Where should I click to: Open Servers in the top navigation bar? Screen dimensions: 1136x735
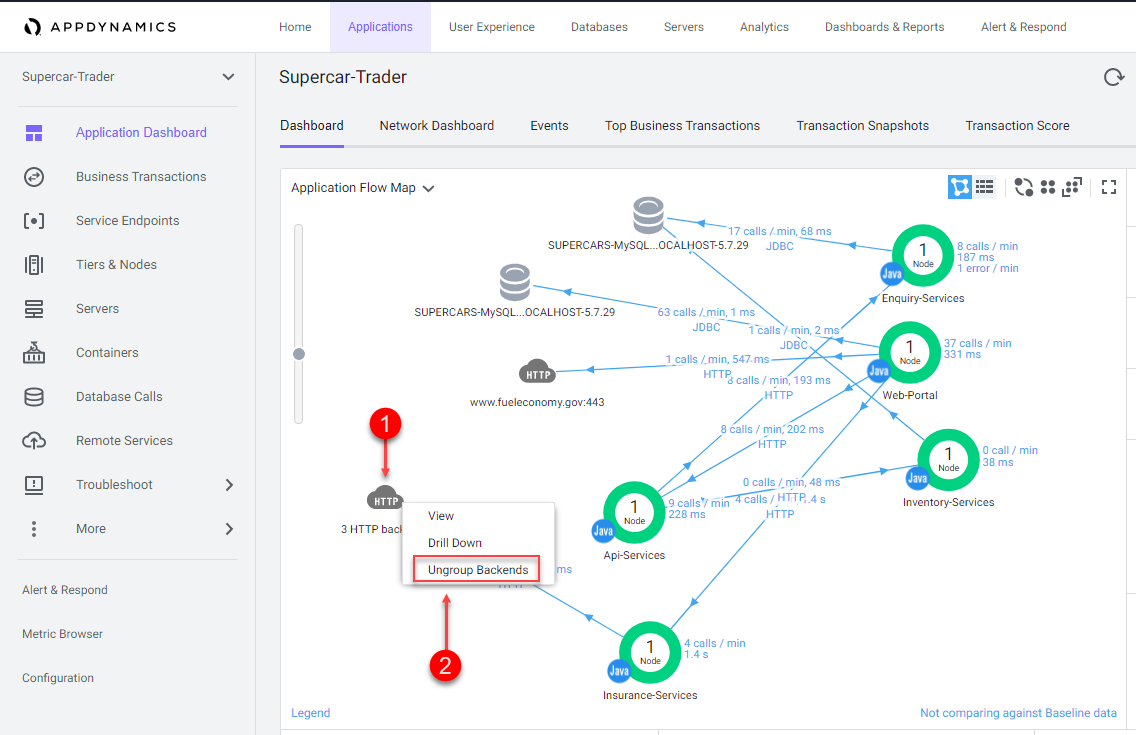(x=684, y=27)
